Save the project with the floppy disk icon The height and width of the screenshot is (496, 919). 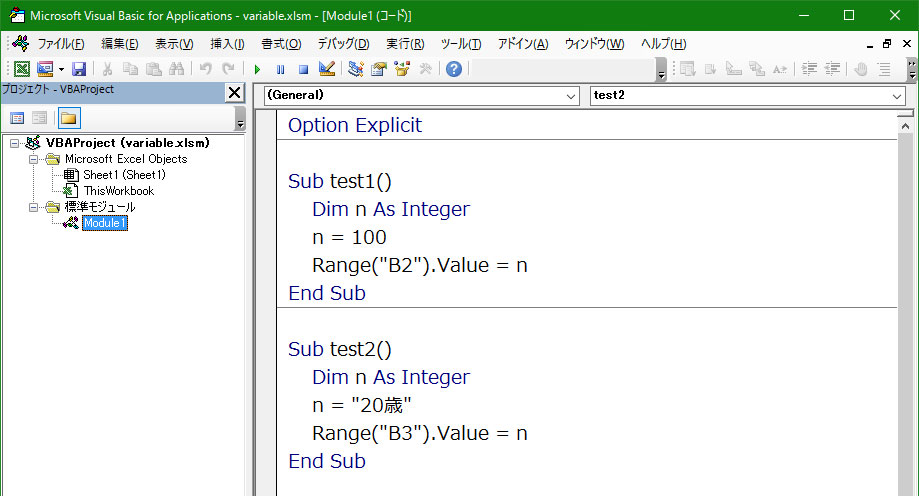tap(79, 69)
